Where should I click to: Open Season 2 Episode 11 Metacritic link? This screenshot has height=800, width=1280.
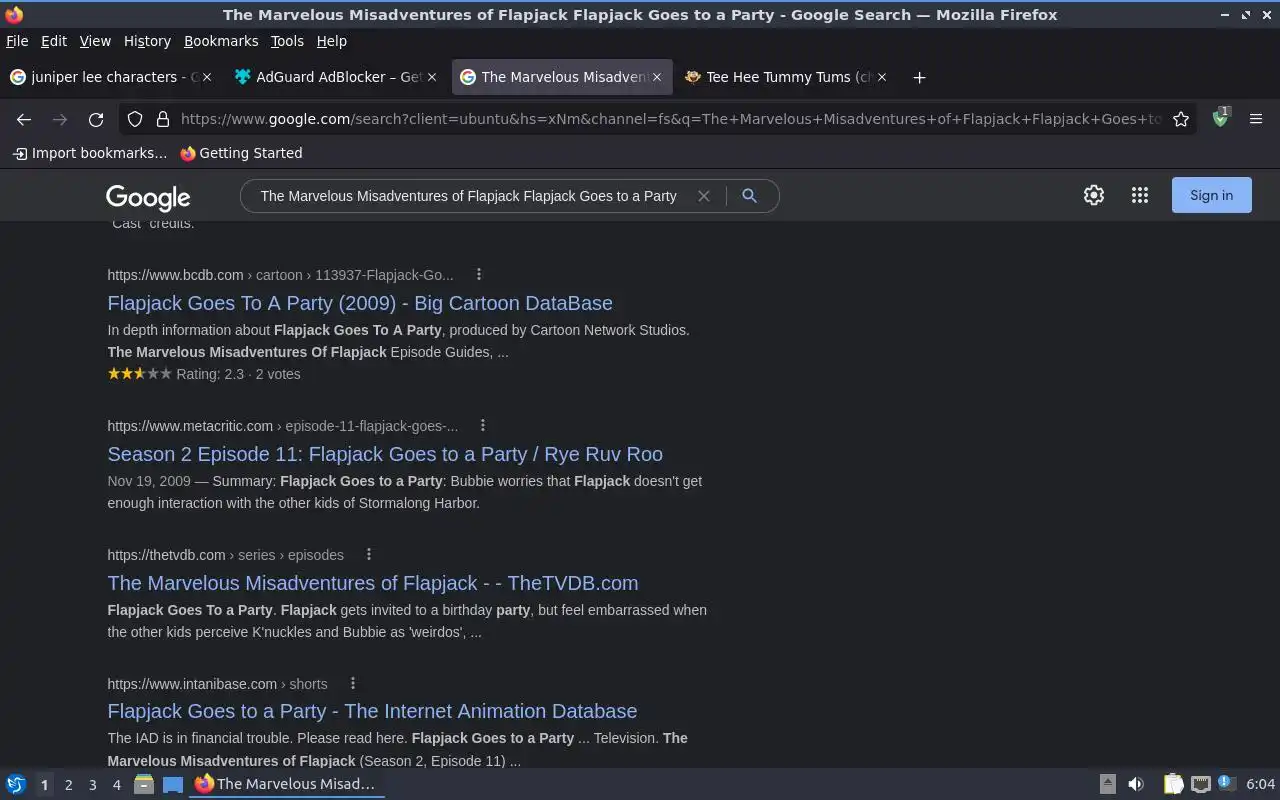385,454
